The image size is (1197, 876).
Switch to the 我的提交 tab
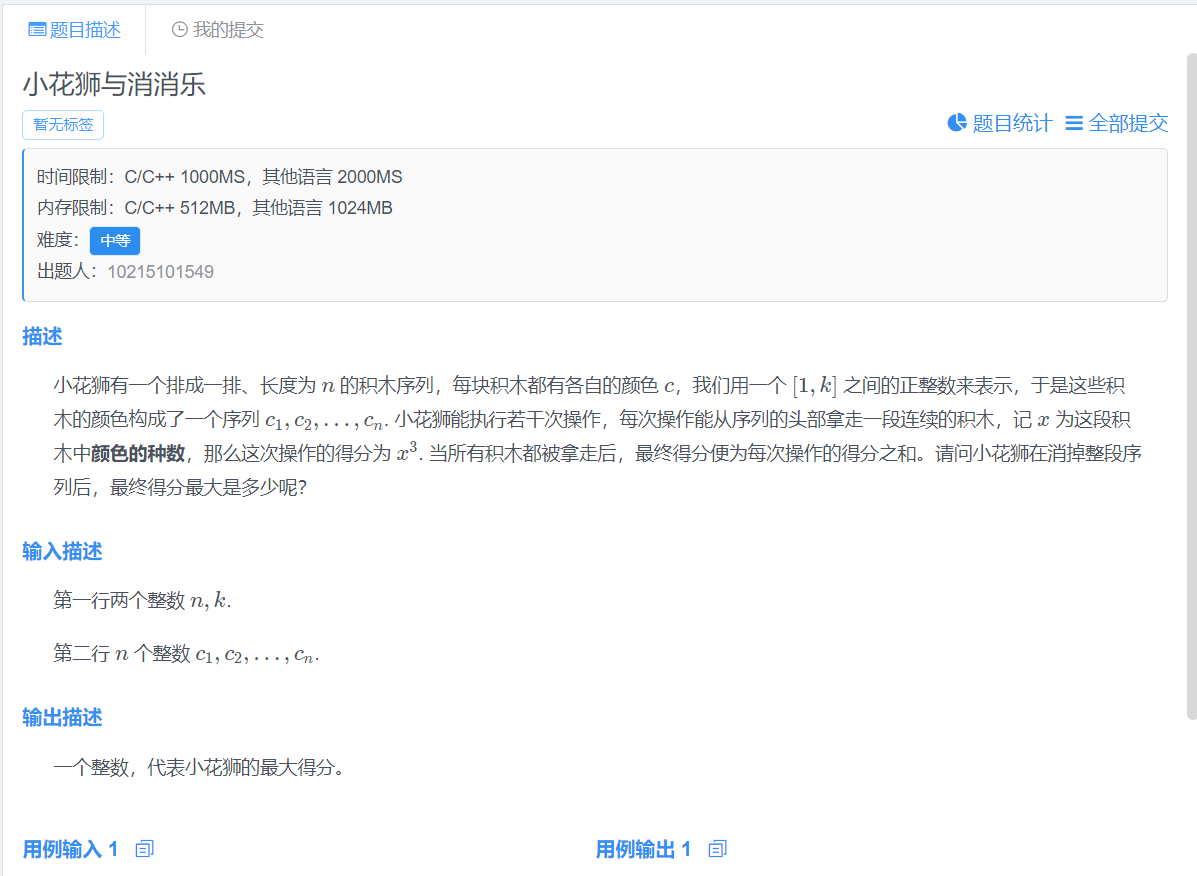(228, 30)
